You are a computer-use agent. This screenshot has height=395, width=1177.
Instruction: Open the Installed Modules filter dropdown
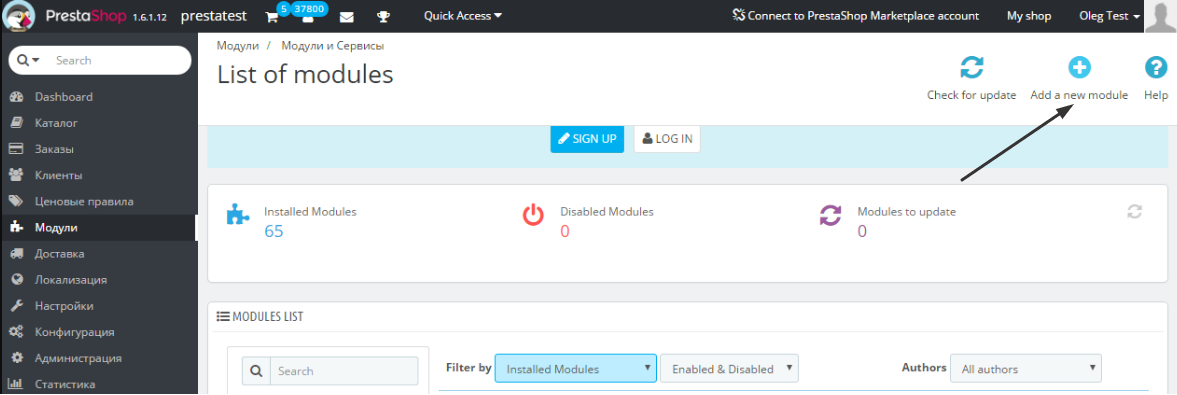(x=576, y=369)
